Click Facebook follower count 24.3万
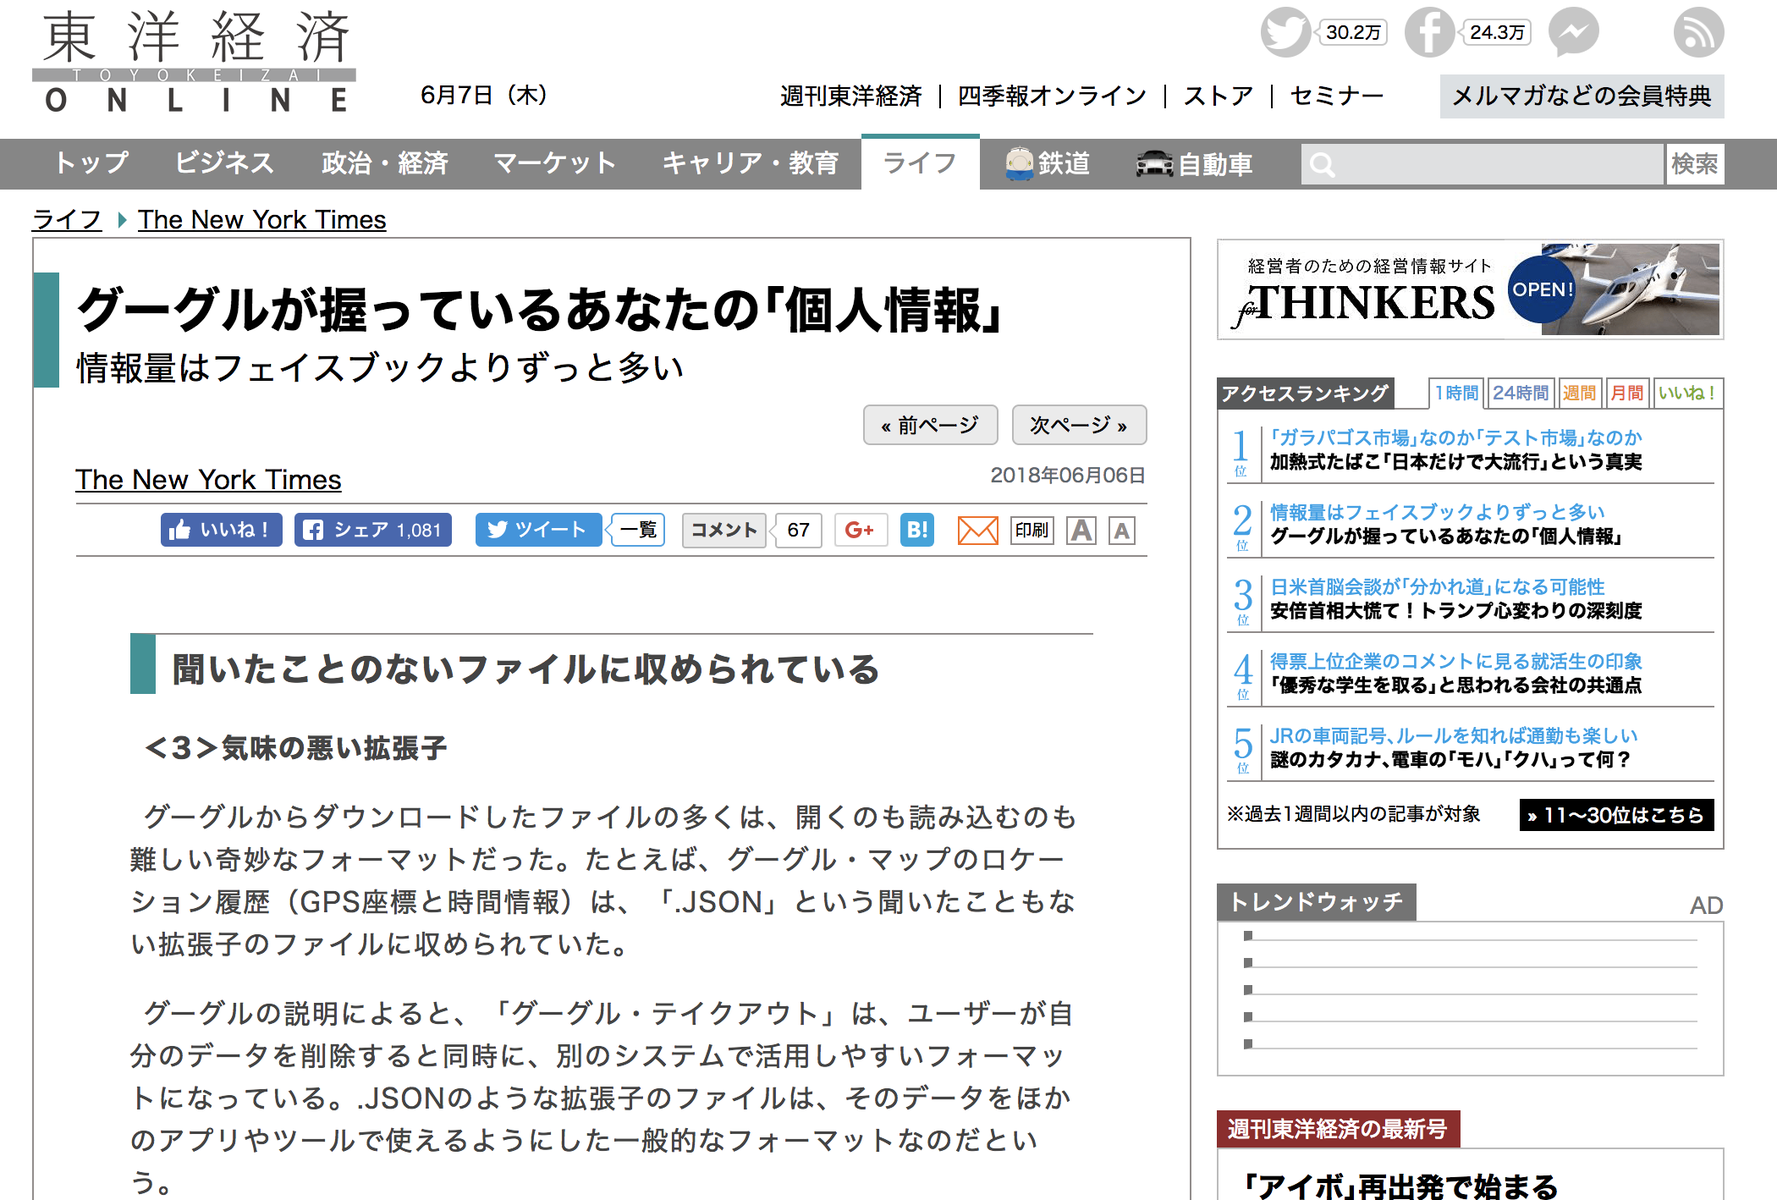1777x1200 pixels. (x=1497, y=33)
